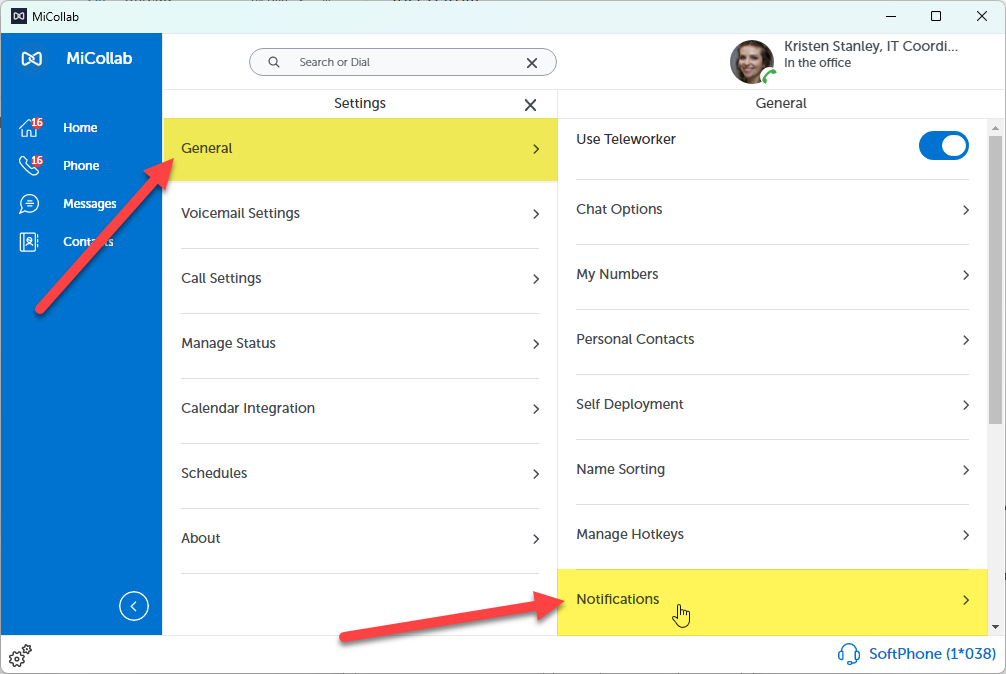
Task: Click Home label in sidebar
Action: coord(80,128)
